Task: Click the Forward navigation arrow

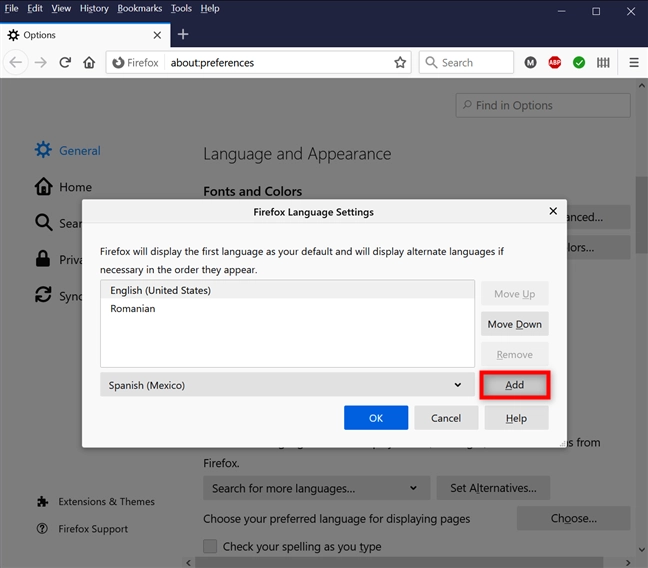Action: pyautogui.click(x=40, y=62)
